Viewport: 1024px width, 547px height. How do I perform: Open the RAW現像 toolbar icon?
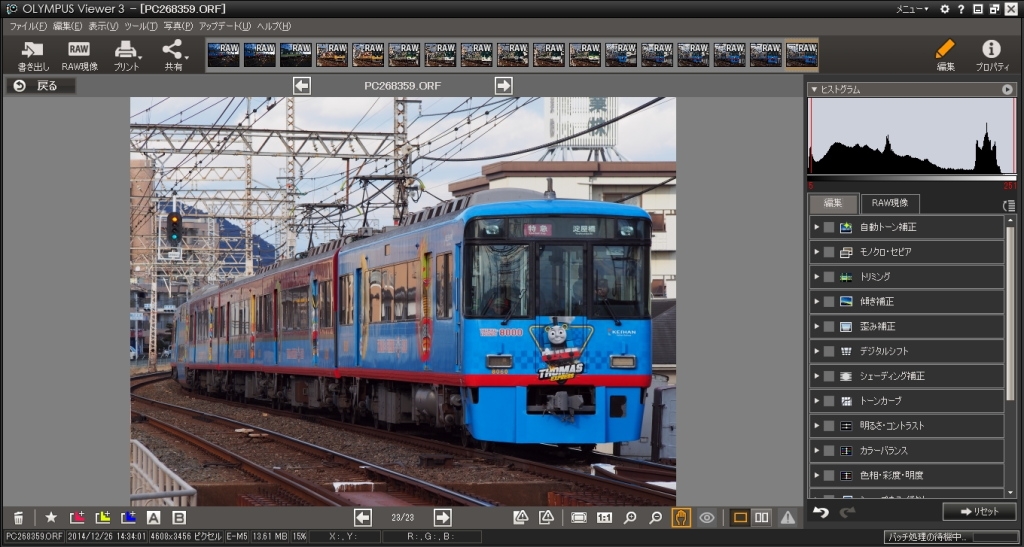point(80,56)
